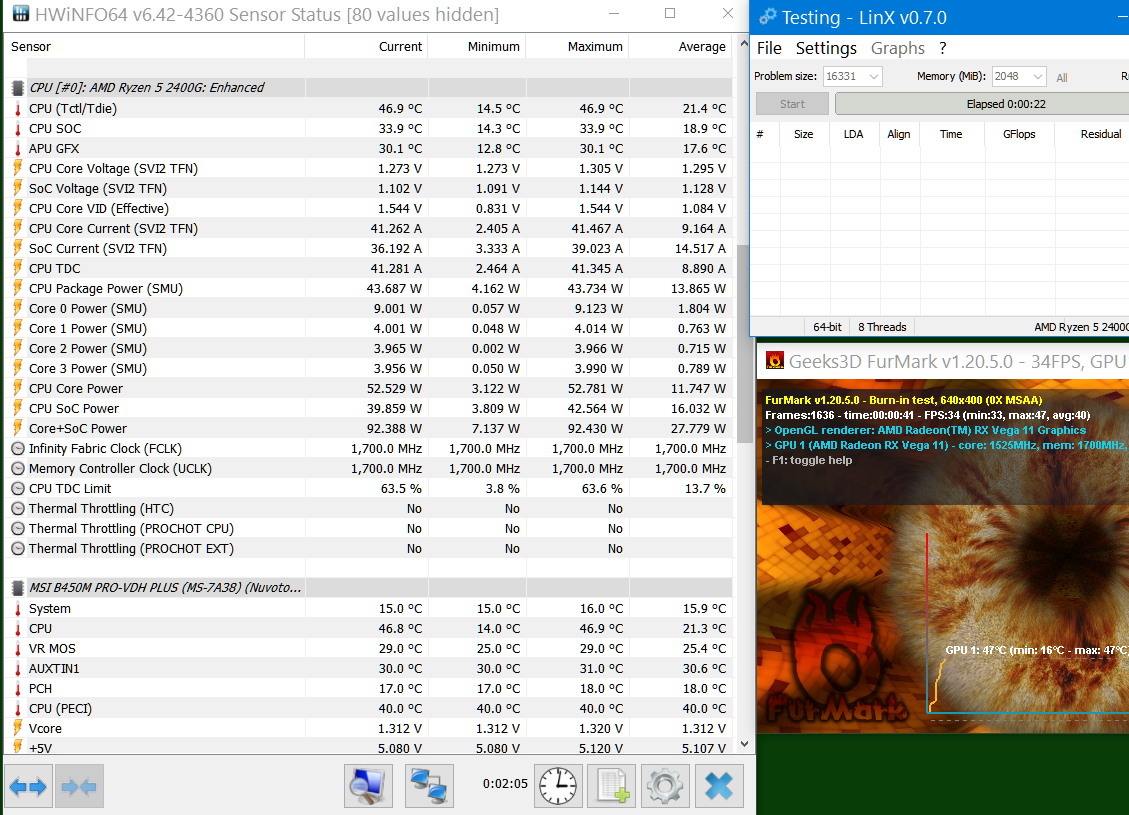
Task: Open the LinX Graphs menu
Action: [897, 48]
